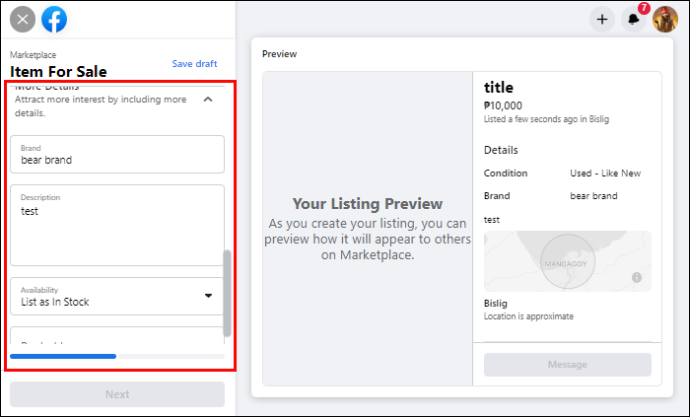Image resolution: width=690 pixels, height=417 pixels.
Task: Click the Message button in preview
Action: click(567, 365)
